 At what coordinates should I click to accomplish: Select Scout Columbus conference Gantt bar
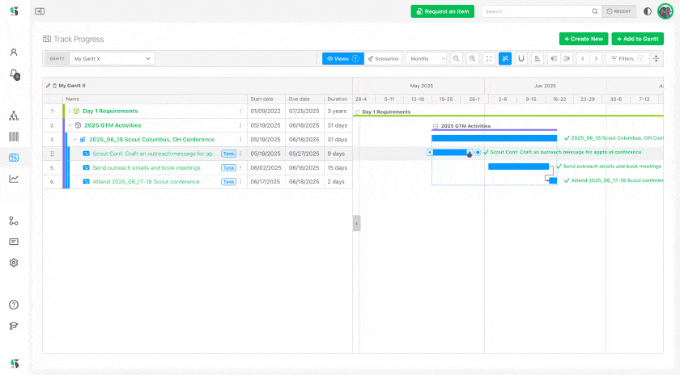(x=494, y=138)
